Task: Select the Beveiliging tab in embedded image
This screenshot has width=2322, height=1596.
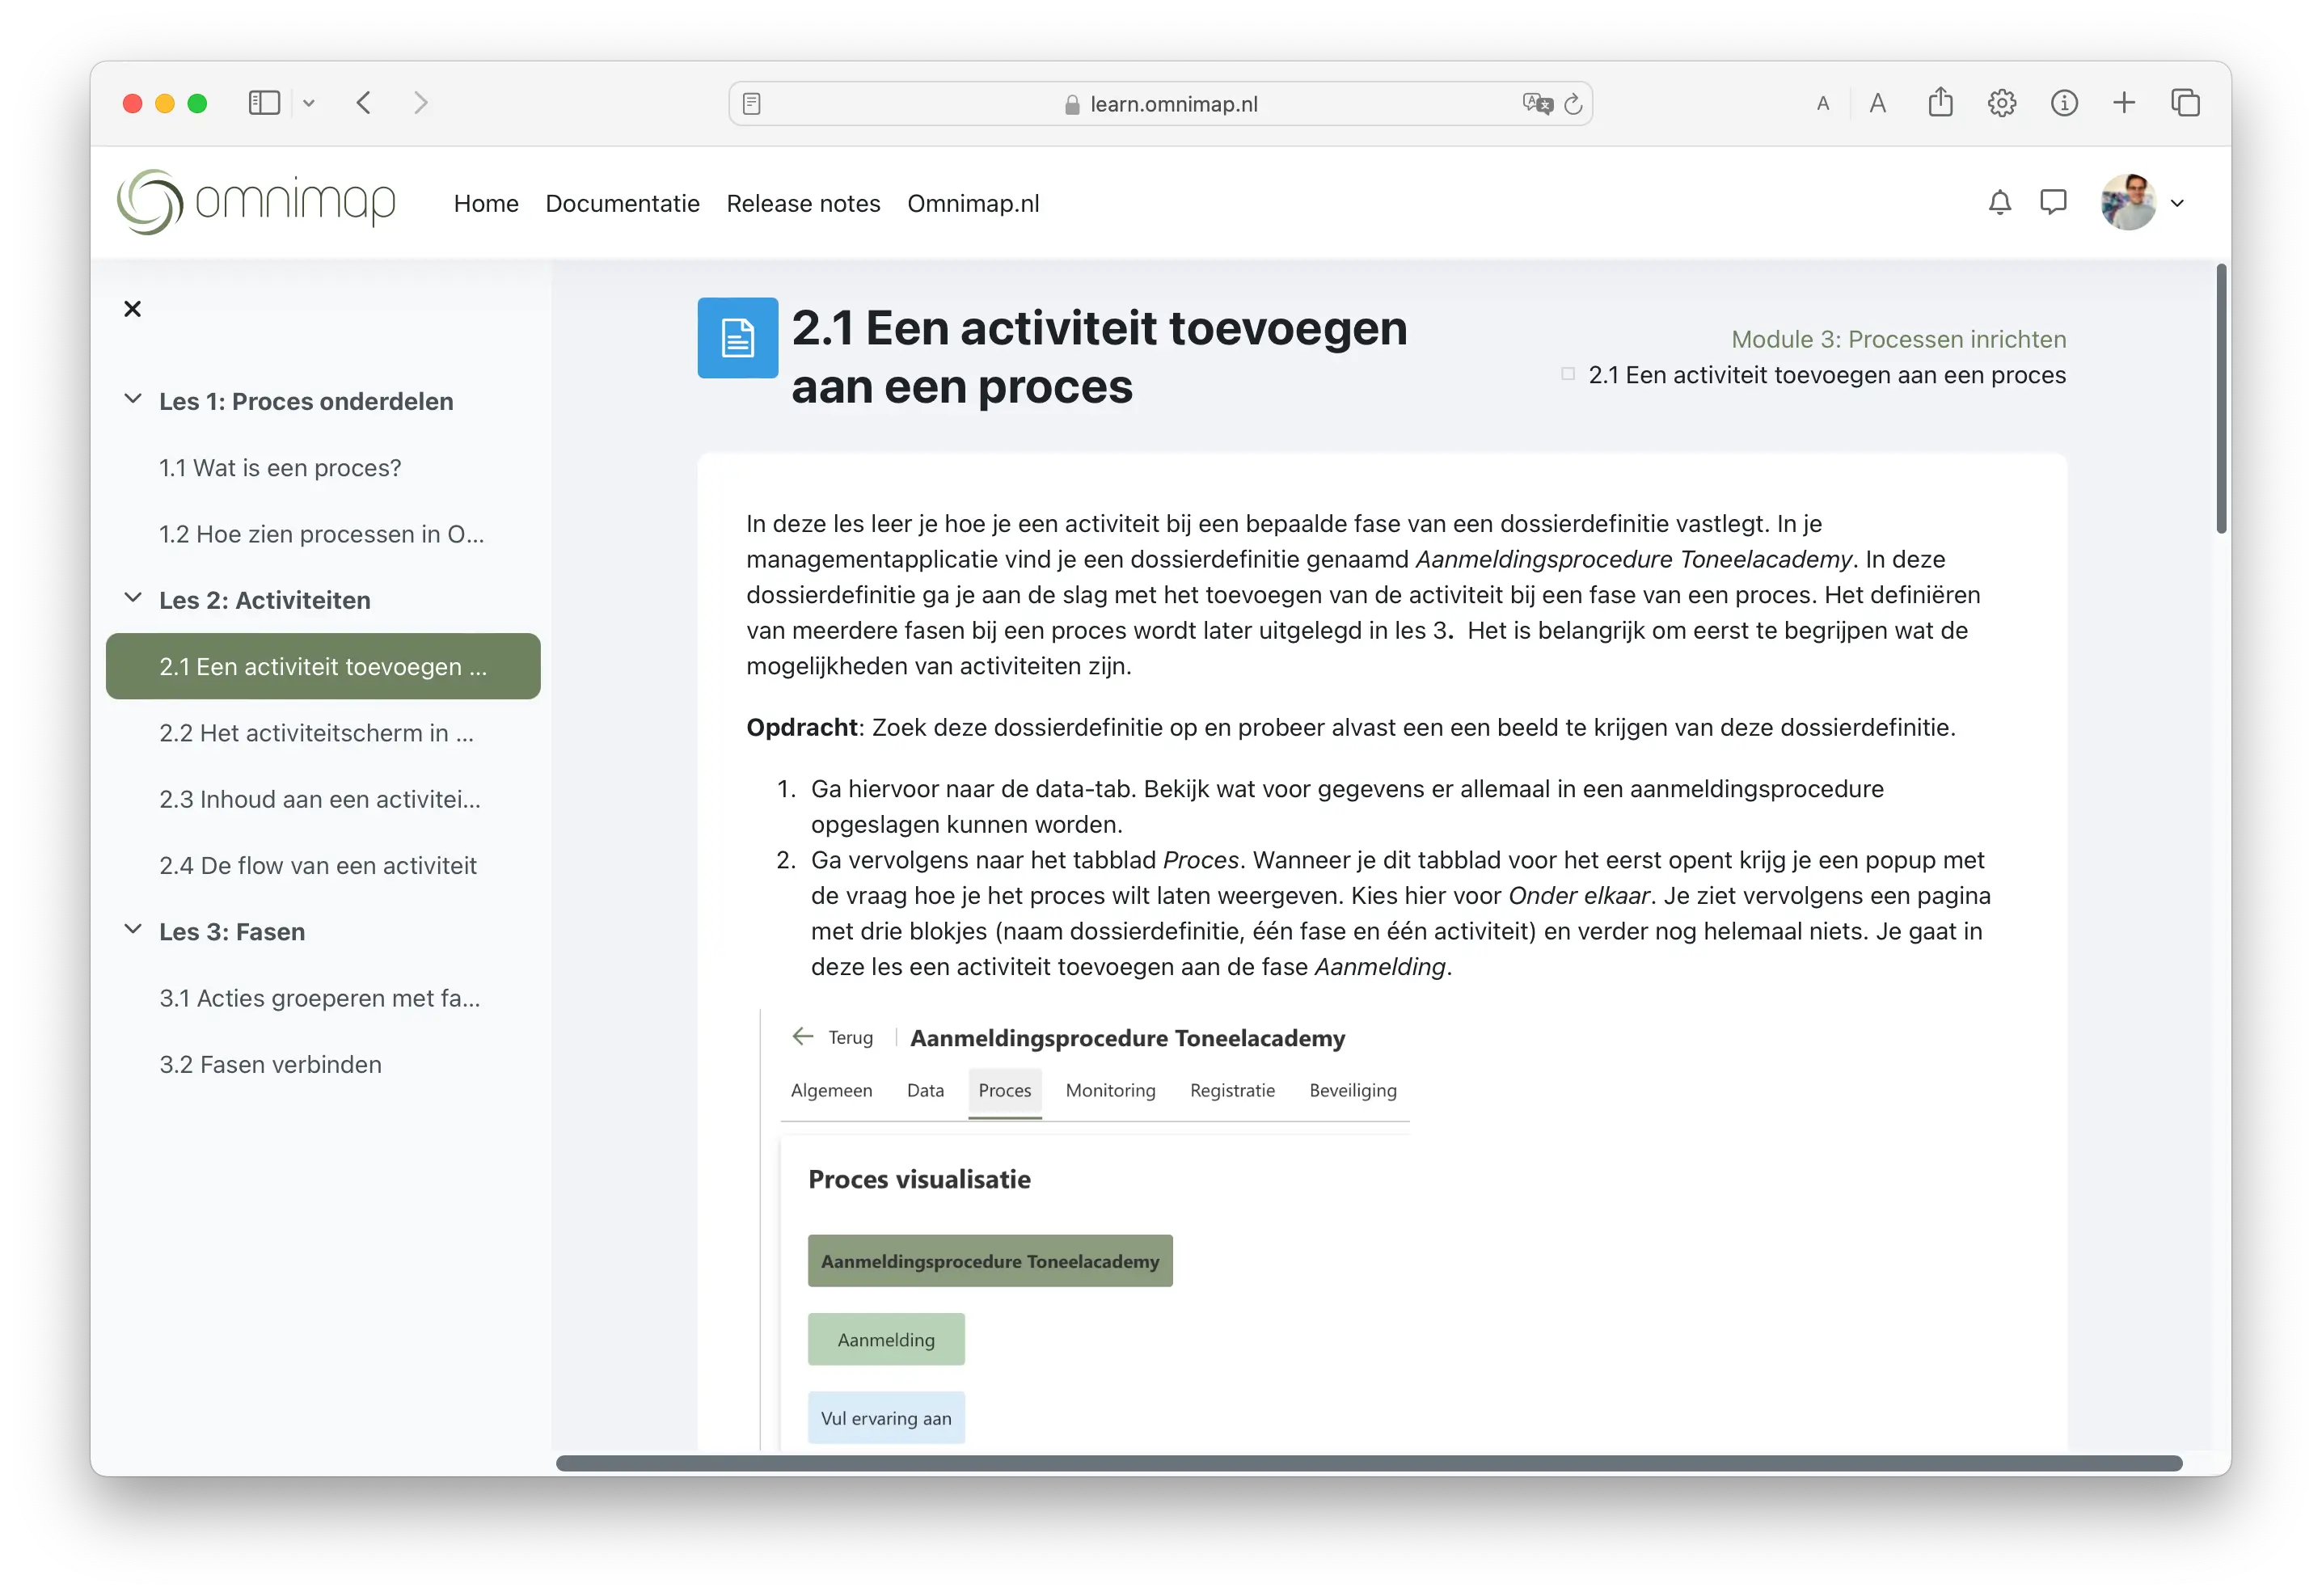Action: click(1353, 1090)
